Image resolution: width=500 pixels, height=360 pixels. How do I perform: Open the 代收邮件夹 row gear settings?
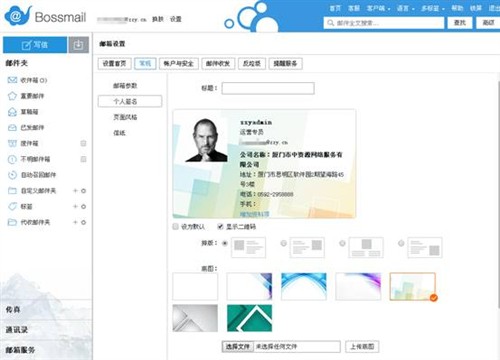click(x=83, y=222)
